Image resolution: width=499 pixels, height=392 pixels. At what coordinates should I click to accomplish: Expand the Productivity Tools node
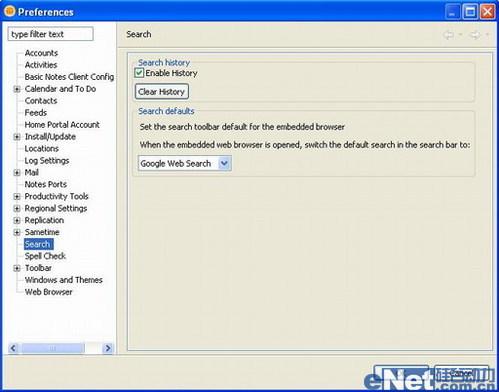tap(17, 196)
